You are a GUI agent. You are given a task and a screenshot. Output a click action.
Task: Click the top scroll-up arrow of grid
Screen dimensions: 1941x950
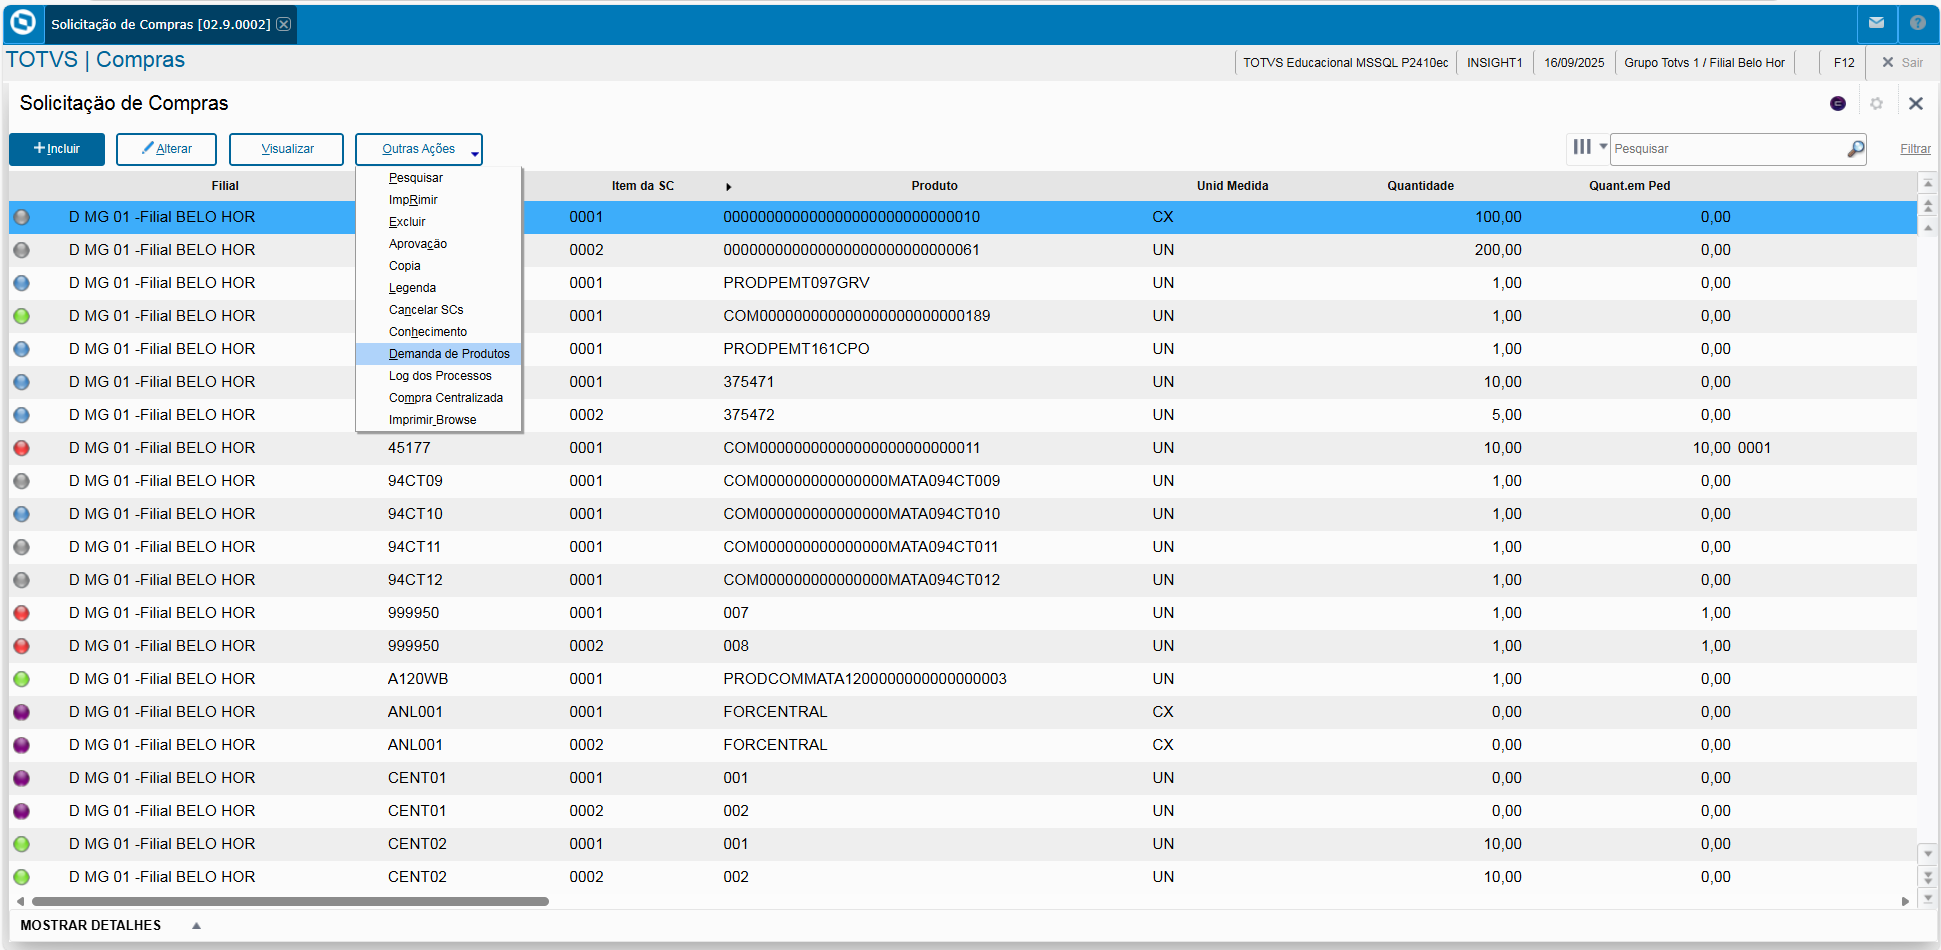pos(1928,183)
